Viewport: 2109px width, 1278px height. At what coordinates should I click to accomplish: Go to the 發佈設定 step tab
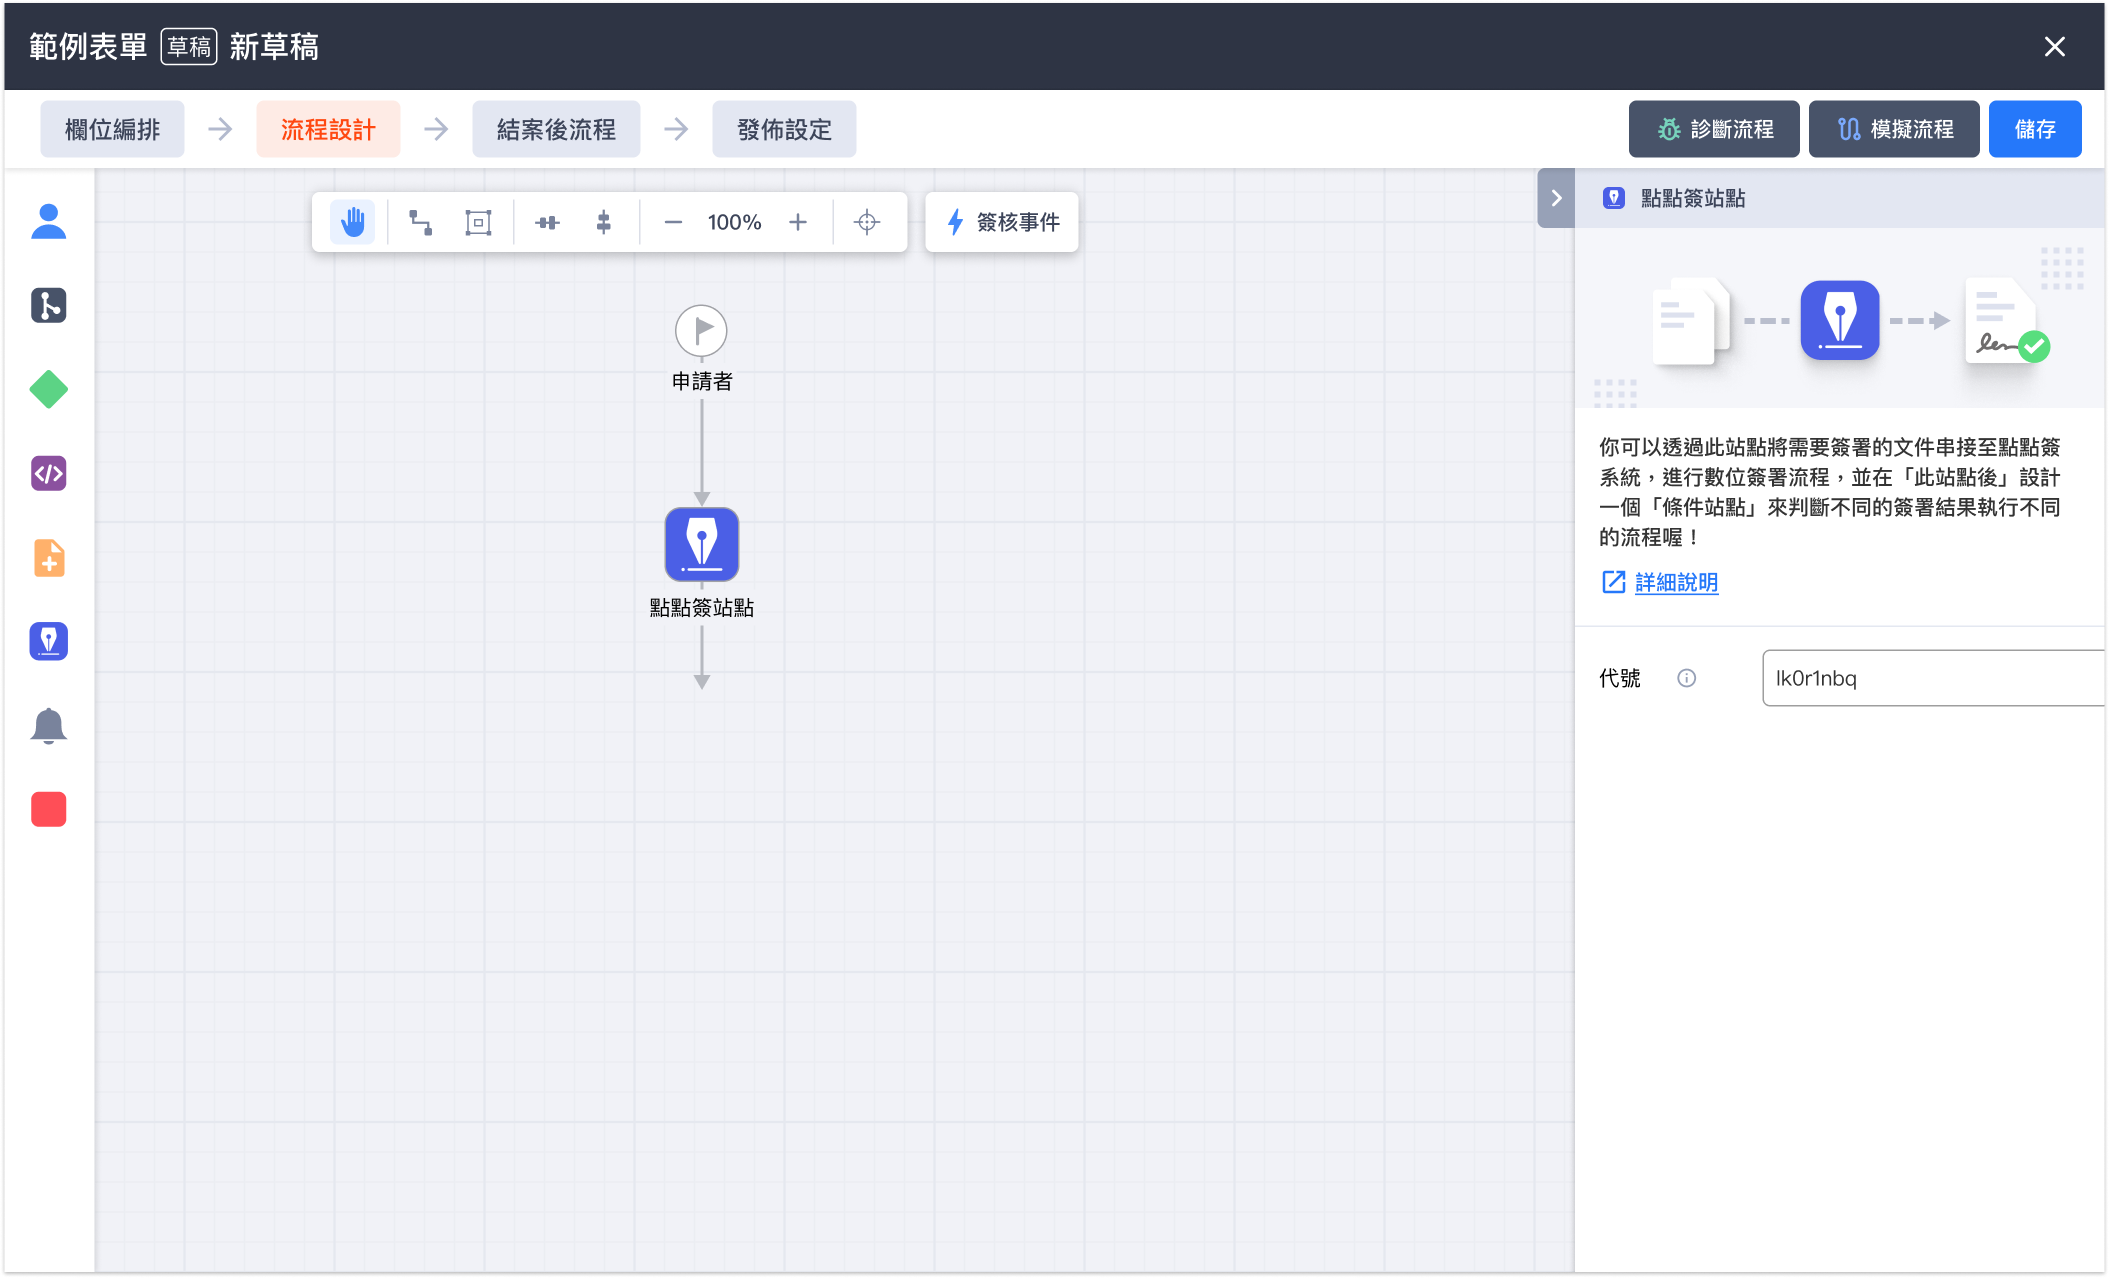(784, 129)
